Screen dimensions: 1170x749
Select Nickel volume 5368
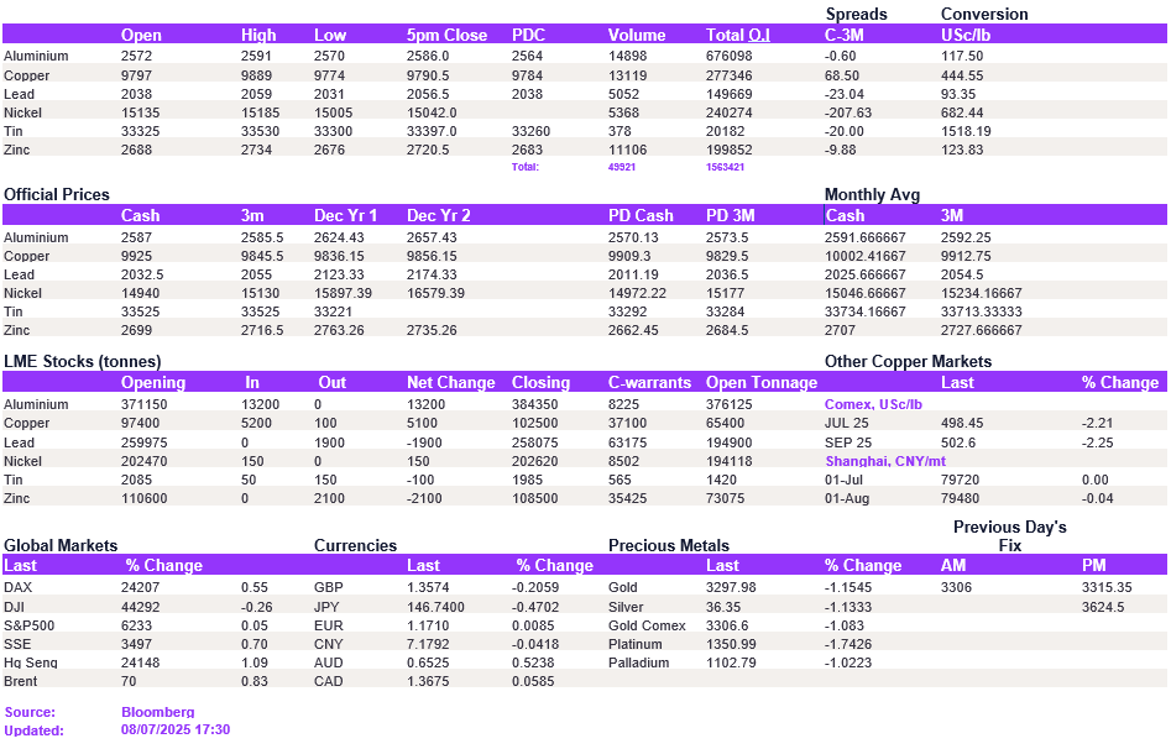623,113
